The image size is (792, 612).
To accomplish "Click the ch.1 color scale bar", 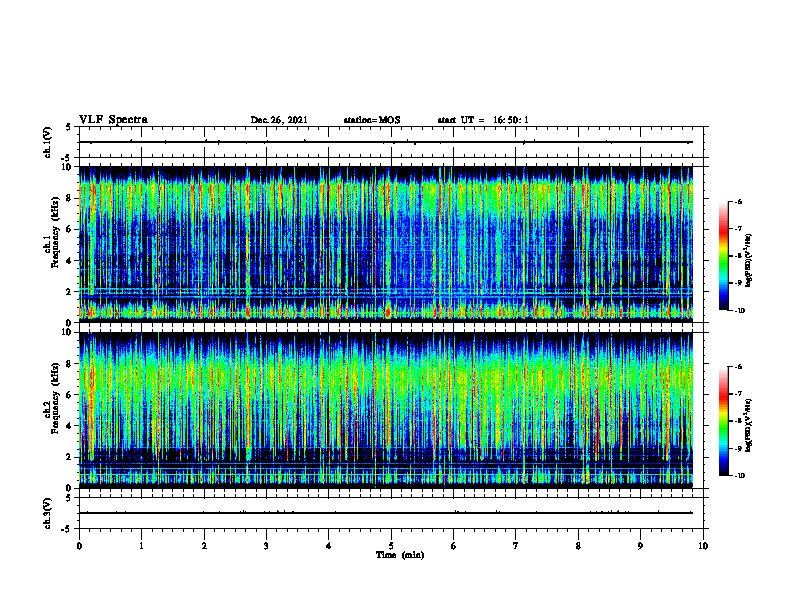I will tap(724, 256).
